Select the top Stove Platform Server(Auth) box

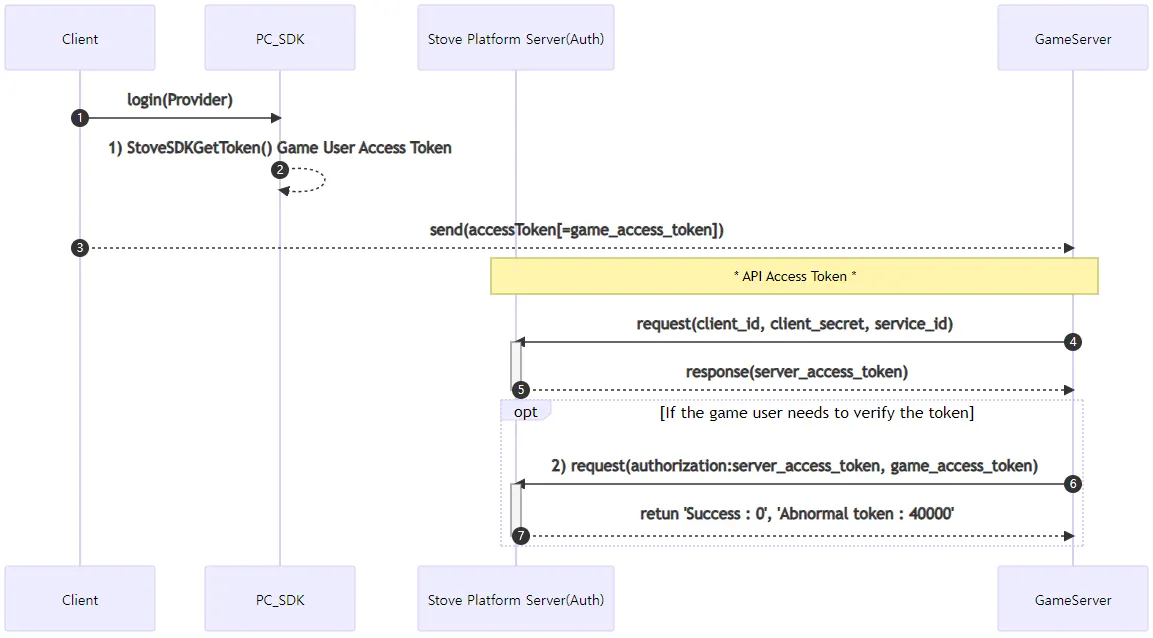[x=515, y=38]
